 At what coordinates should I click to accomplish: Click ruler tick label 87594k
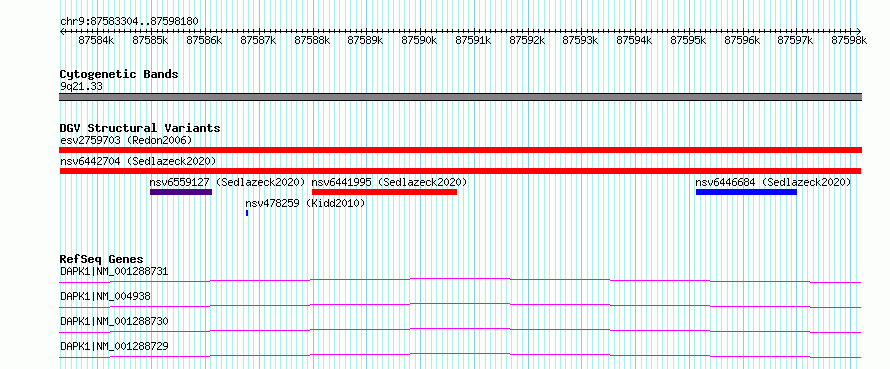(634, 40)
